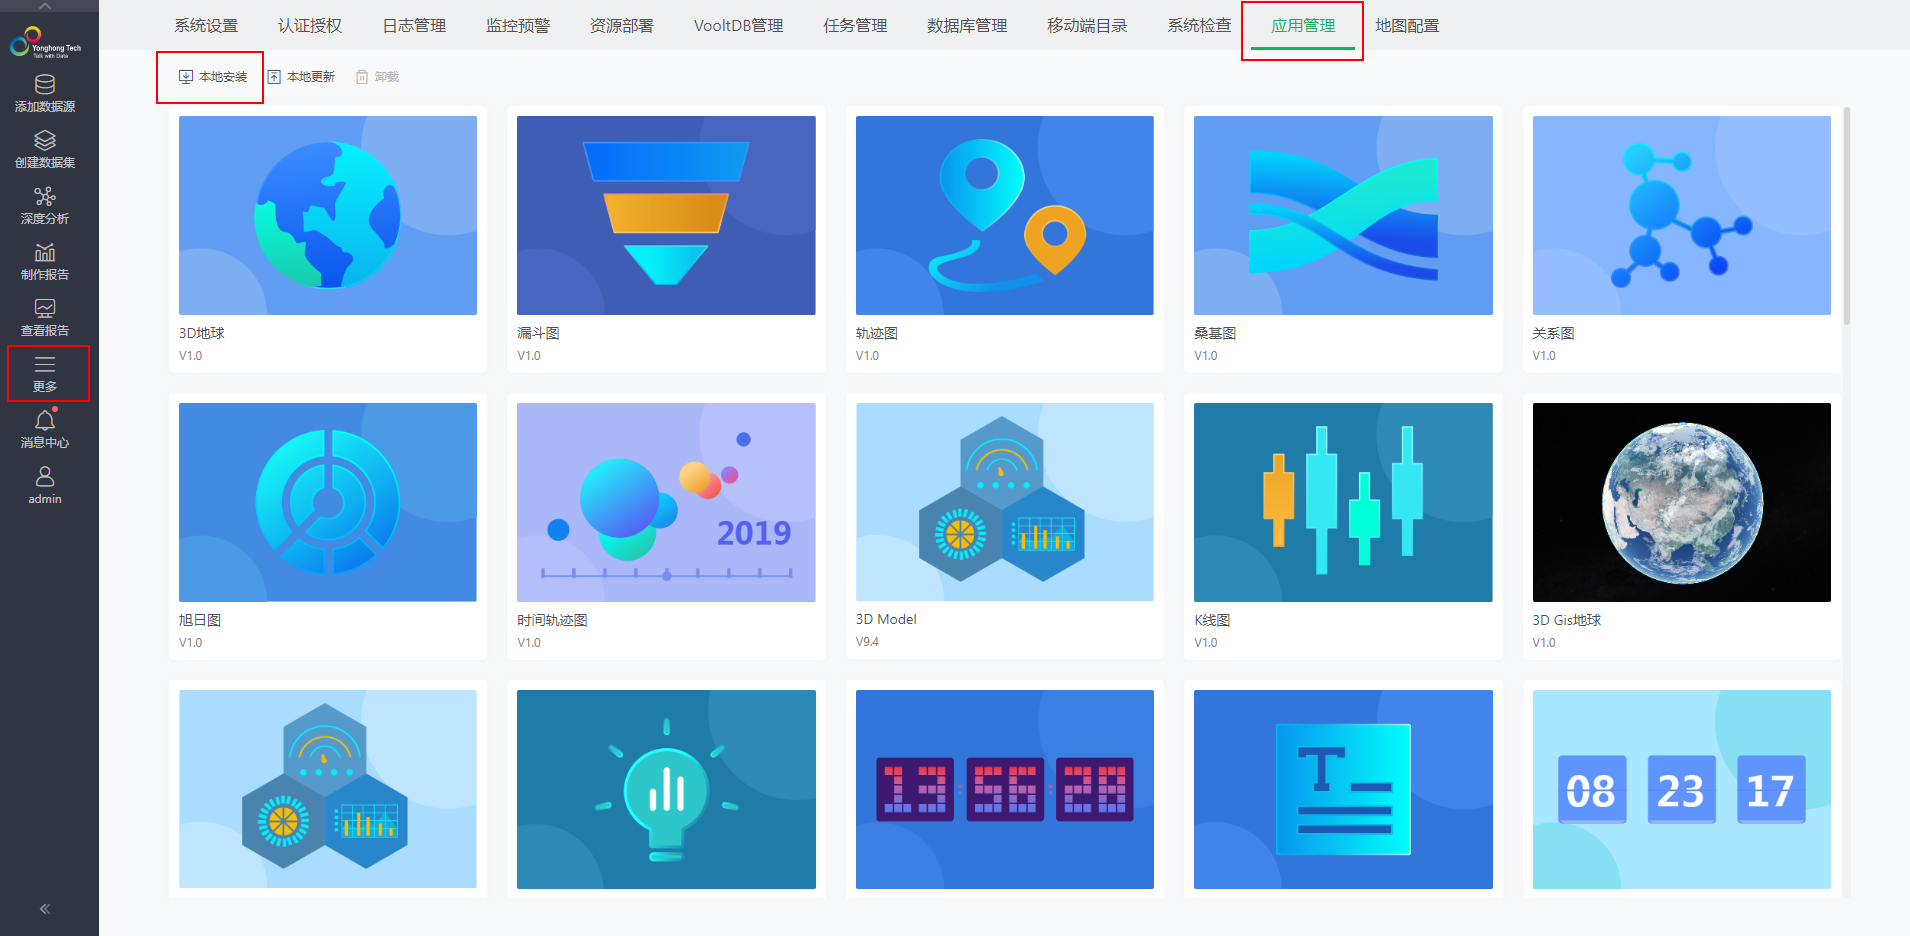Image resolution: width=1910 pixels, height=936 pixels.
Task: Click the 漏斗图 funnel chart card
Action: (666, 240)
